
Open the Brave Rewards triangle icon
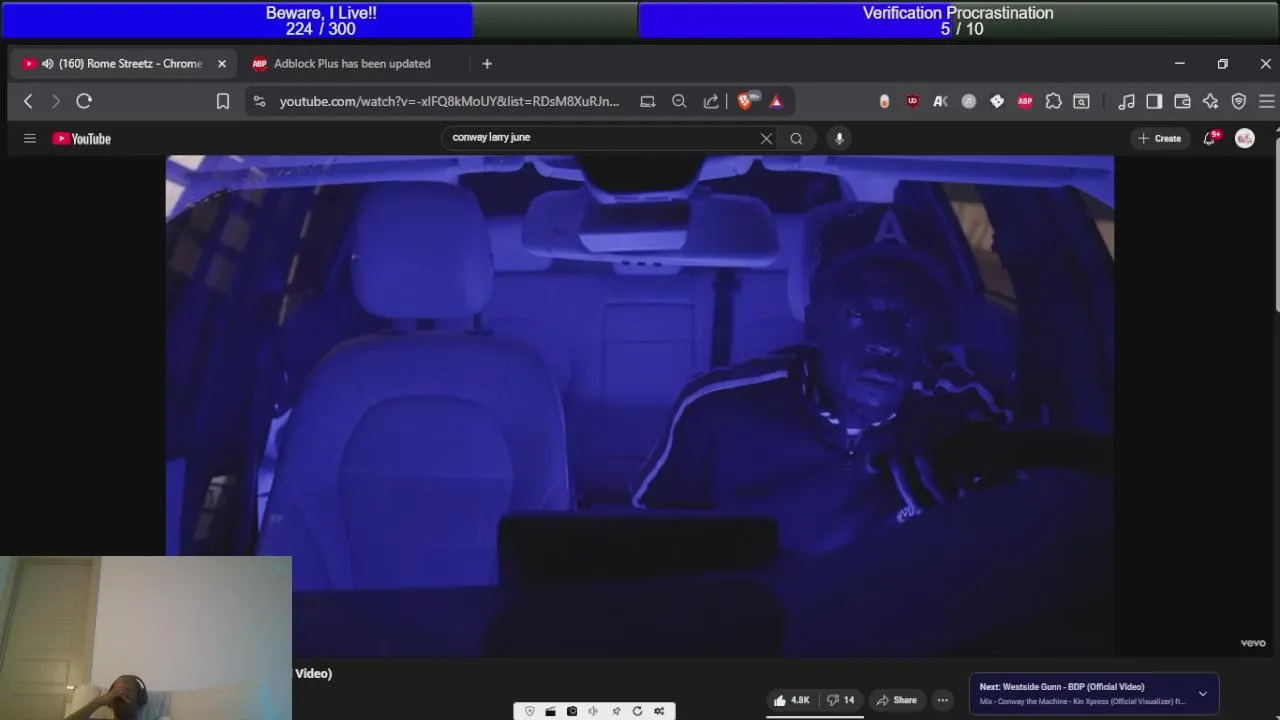(776, 101)
